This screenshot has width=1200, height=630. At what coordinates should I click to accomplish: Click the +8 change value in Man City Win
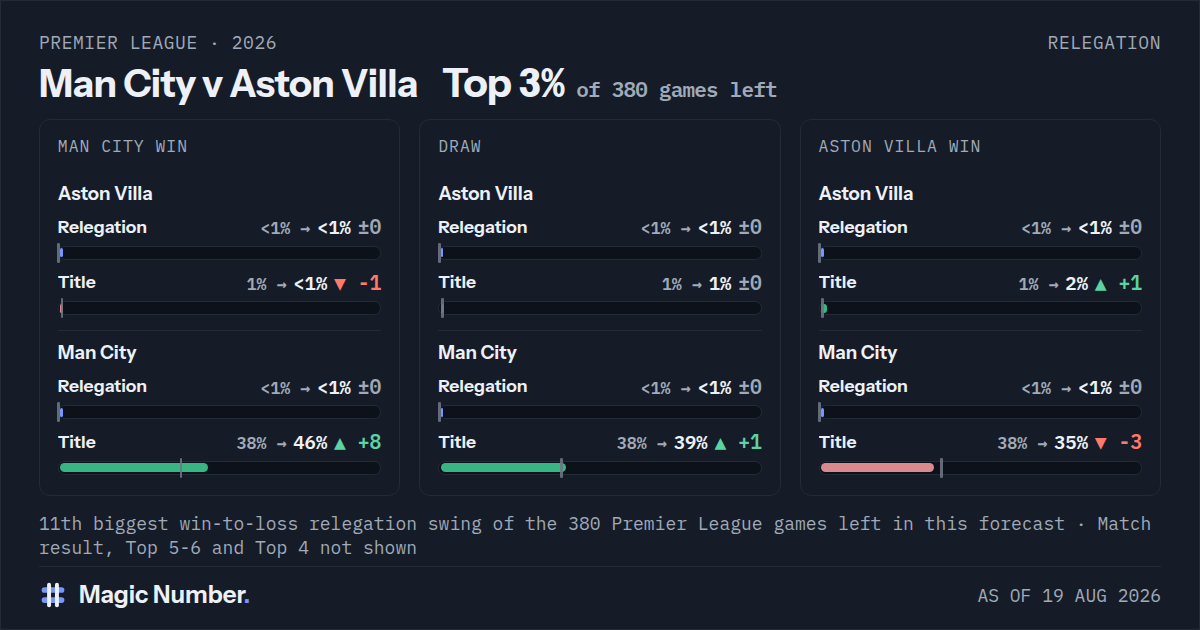pos(369,443)
